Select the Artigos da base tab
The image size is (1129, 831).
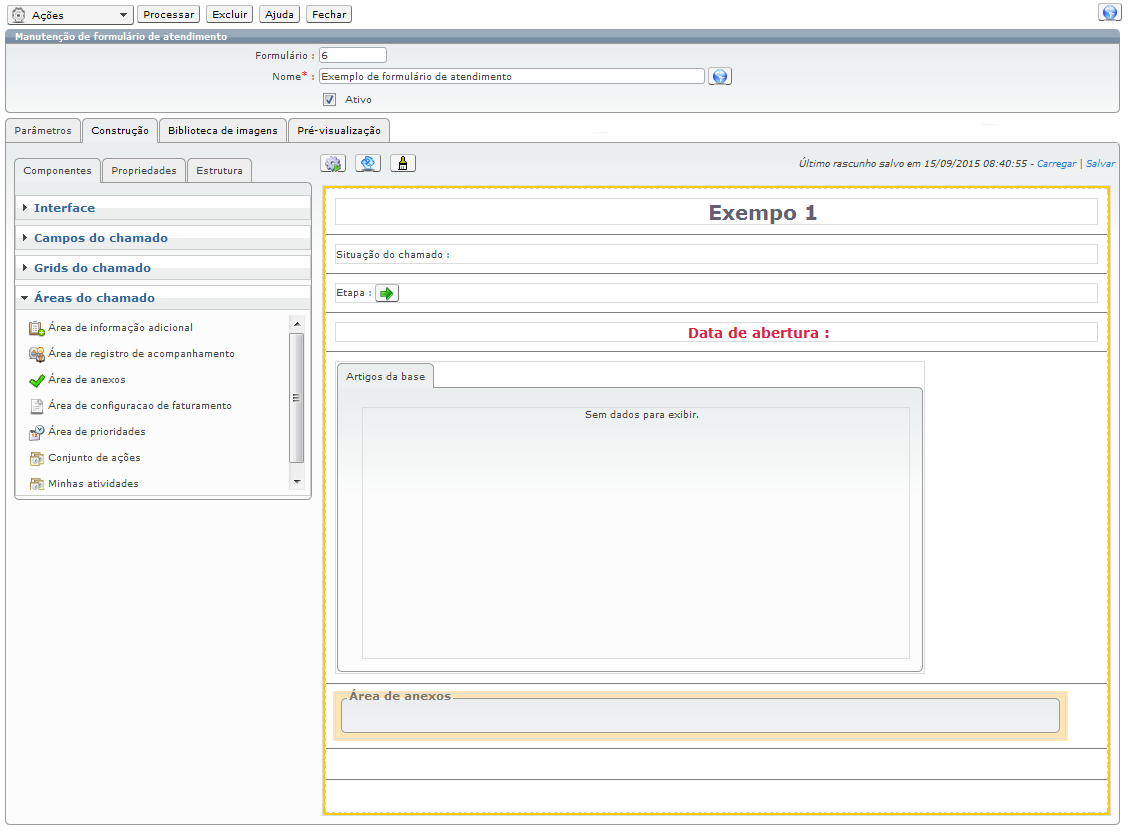coord(386,377)
